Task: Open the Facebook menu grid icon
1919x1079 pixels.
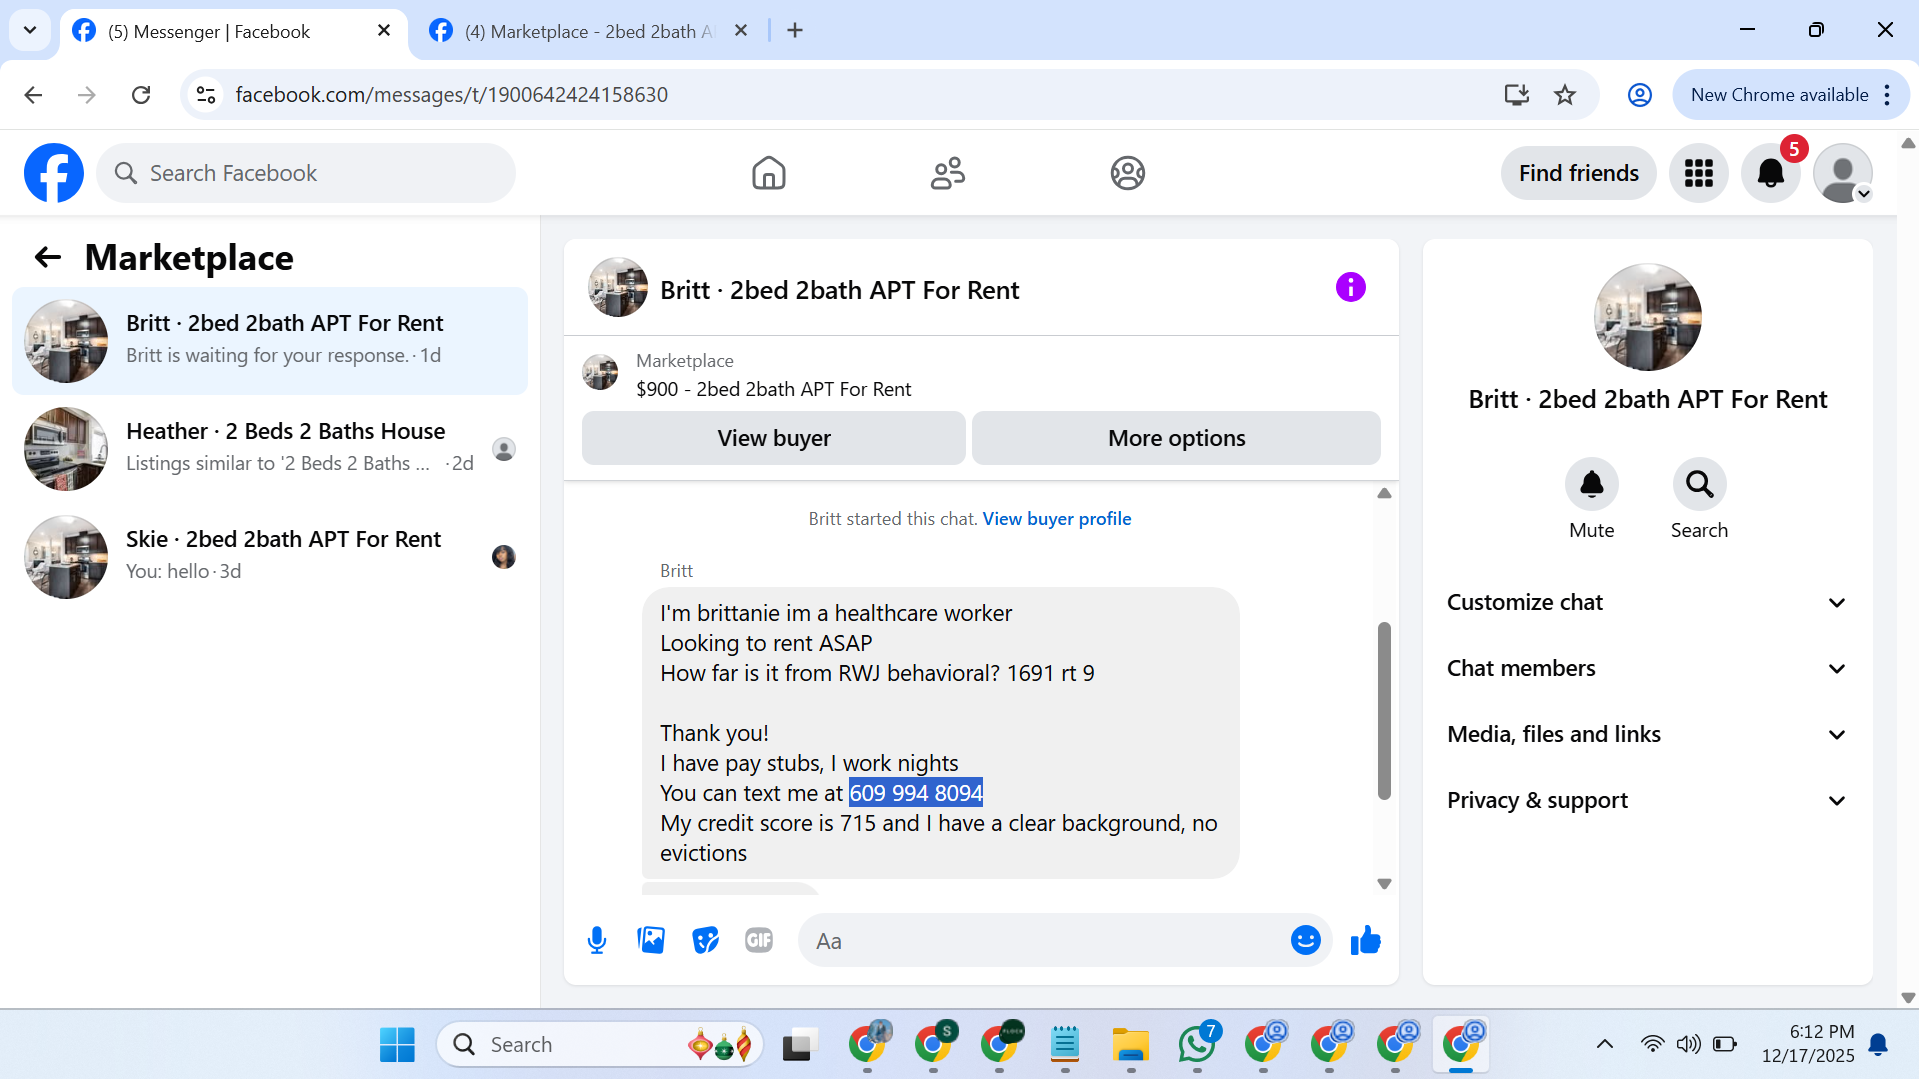Action: [1698, 173]
